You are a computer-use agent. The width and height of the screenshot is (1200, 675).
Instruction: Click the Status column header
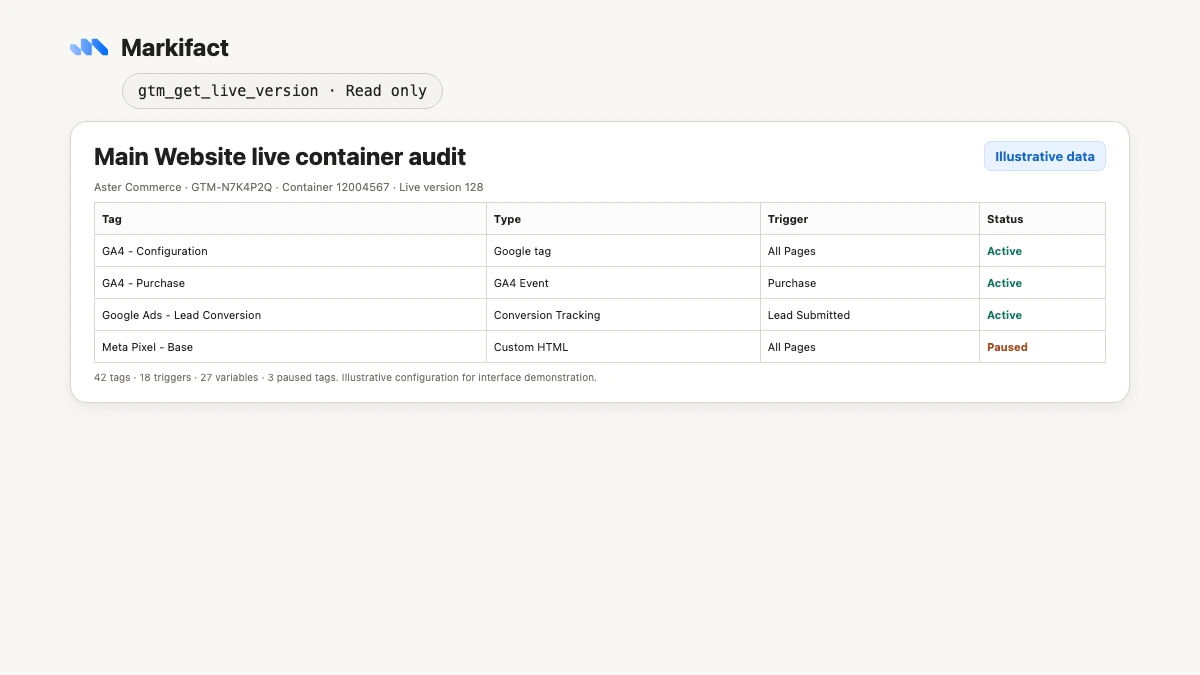[x=1042, y=219]
